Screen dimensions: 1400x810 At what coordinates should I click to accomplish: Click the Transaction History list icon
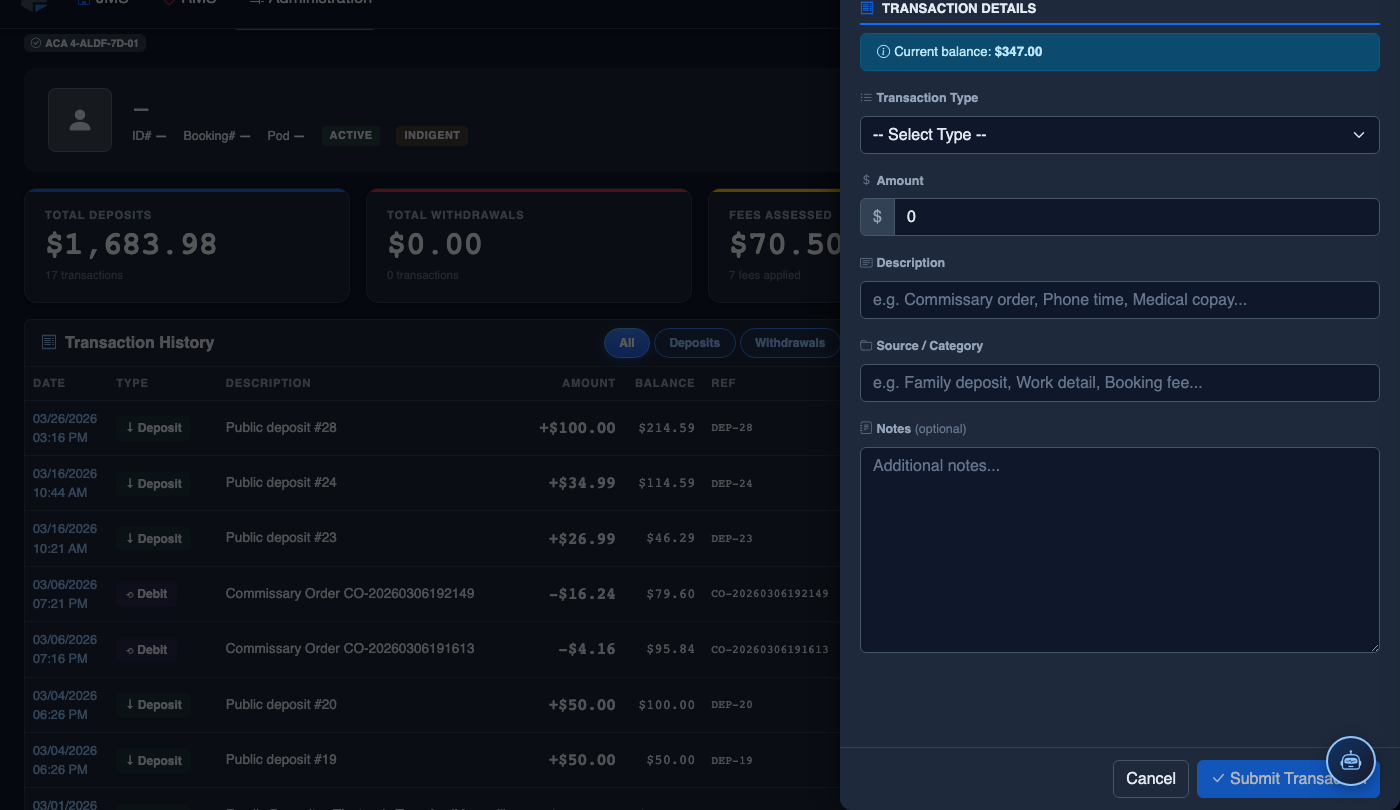coord(48,342)
